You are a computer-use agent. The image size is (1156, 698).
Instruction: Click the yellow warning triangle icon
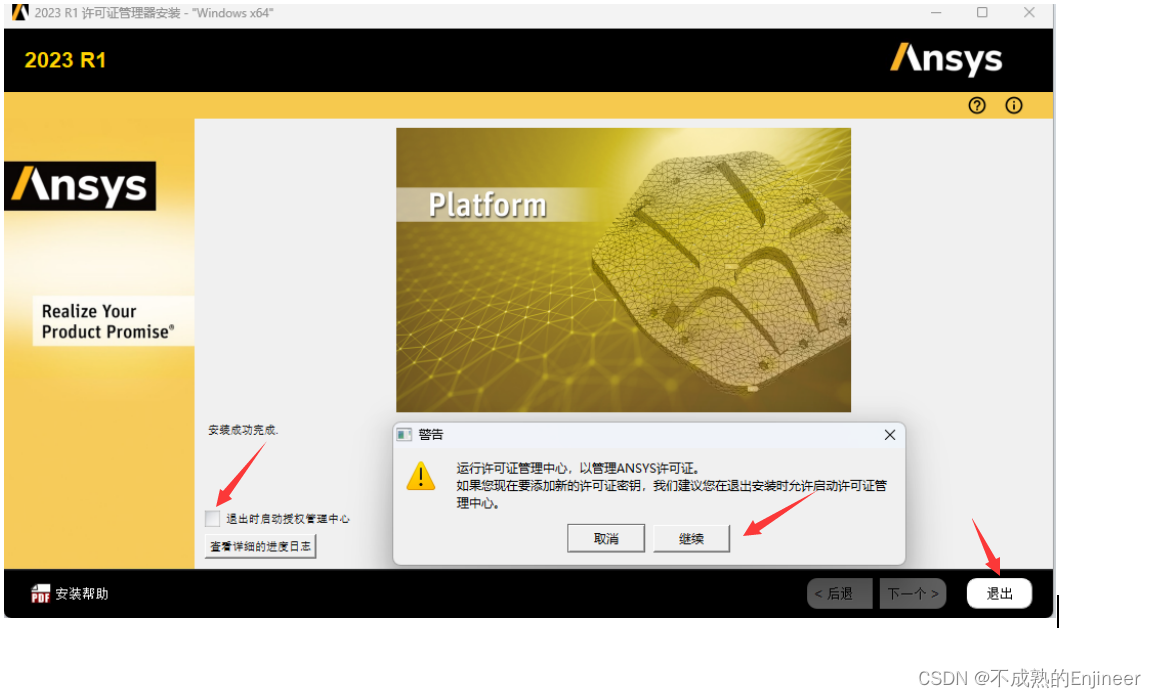click(x=421, y=476)
